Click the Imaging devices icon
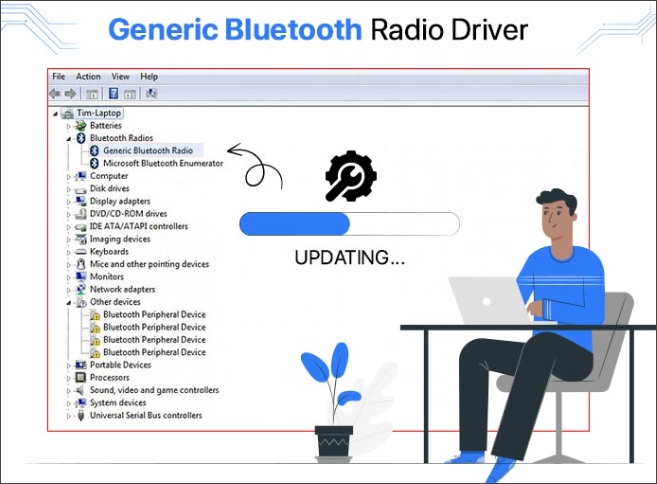 coord(80,239)
